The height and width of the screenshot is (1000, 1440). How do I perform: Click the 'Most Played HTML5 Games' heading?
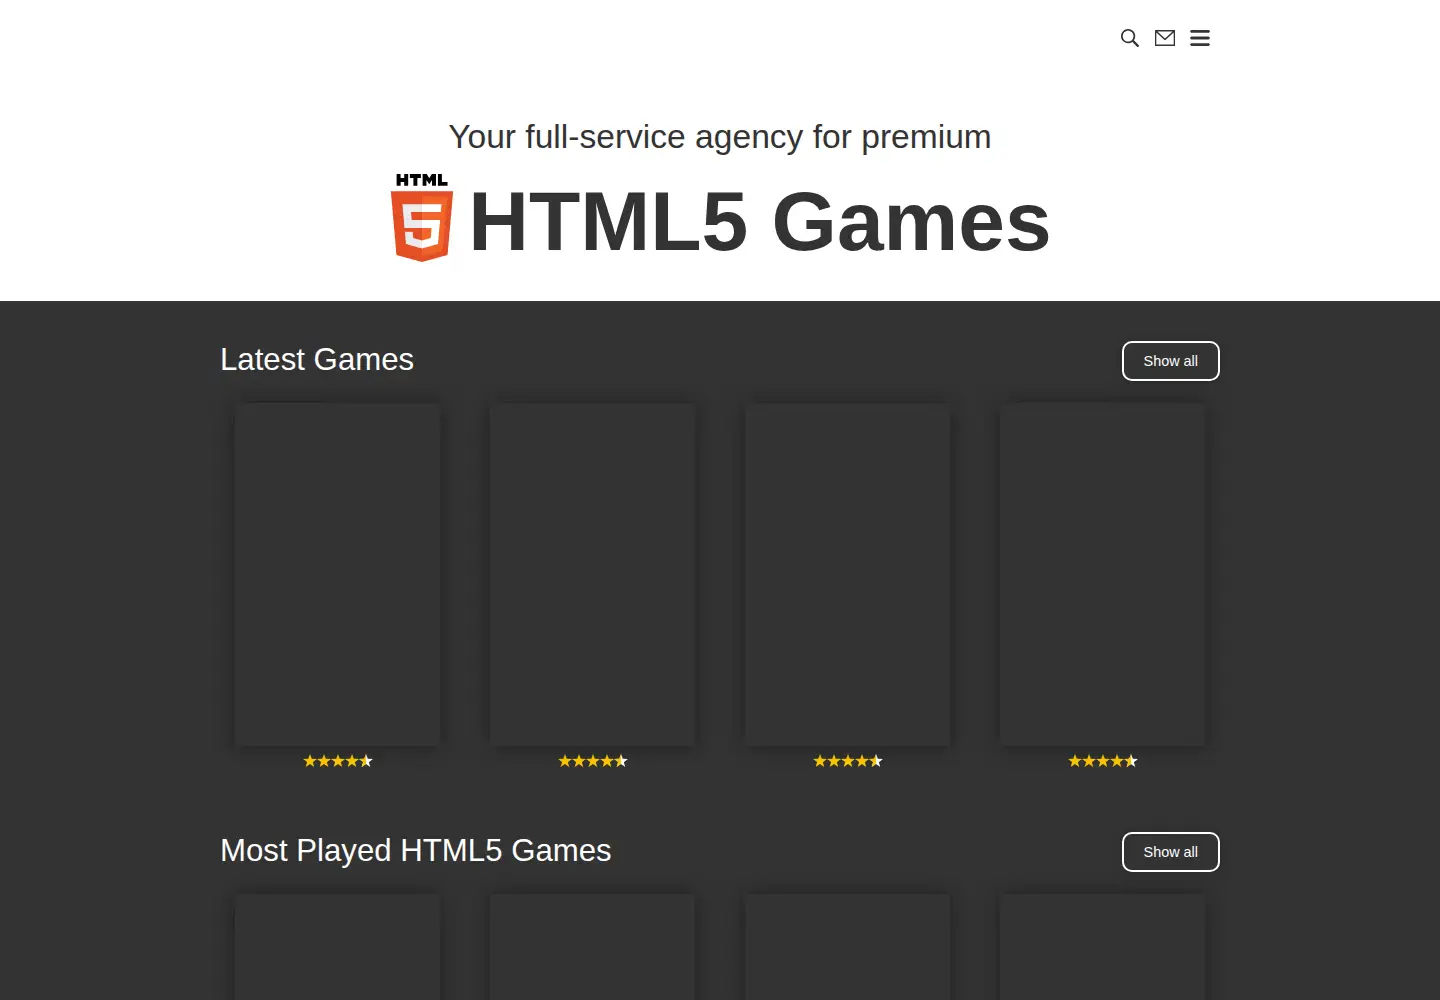coord(416,850)
